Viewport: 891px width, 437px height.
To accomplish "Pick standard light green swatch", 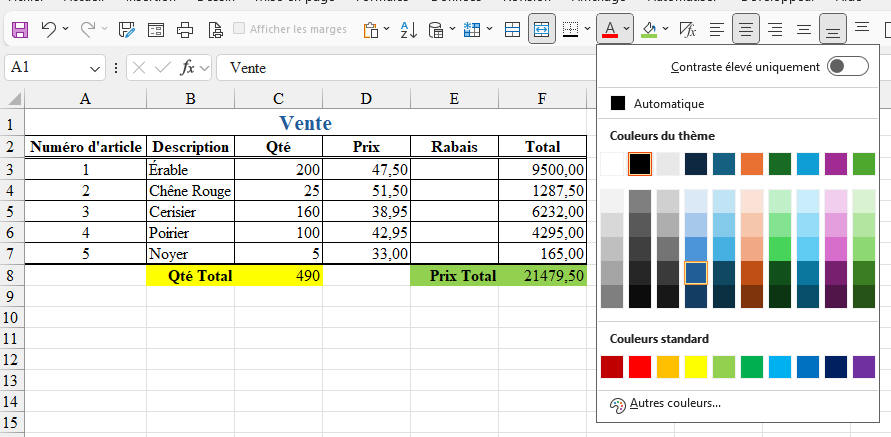I will [x=724, y=367].
